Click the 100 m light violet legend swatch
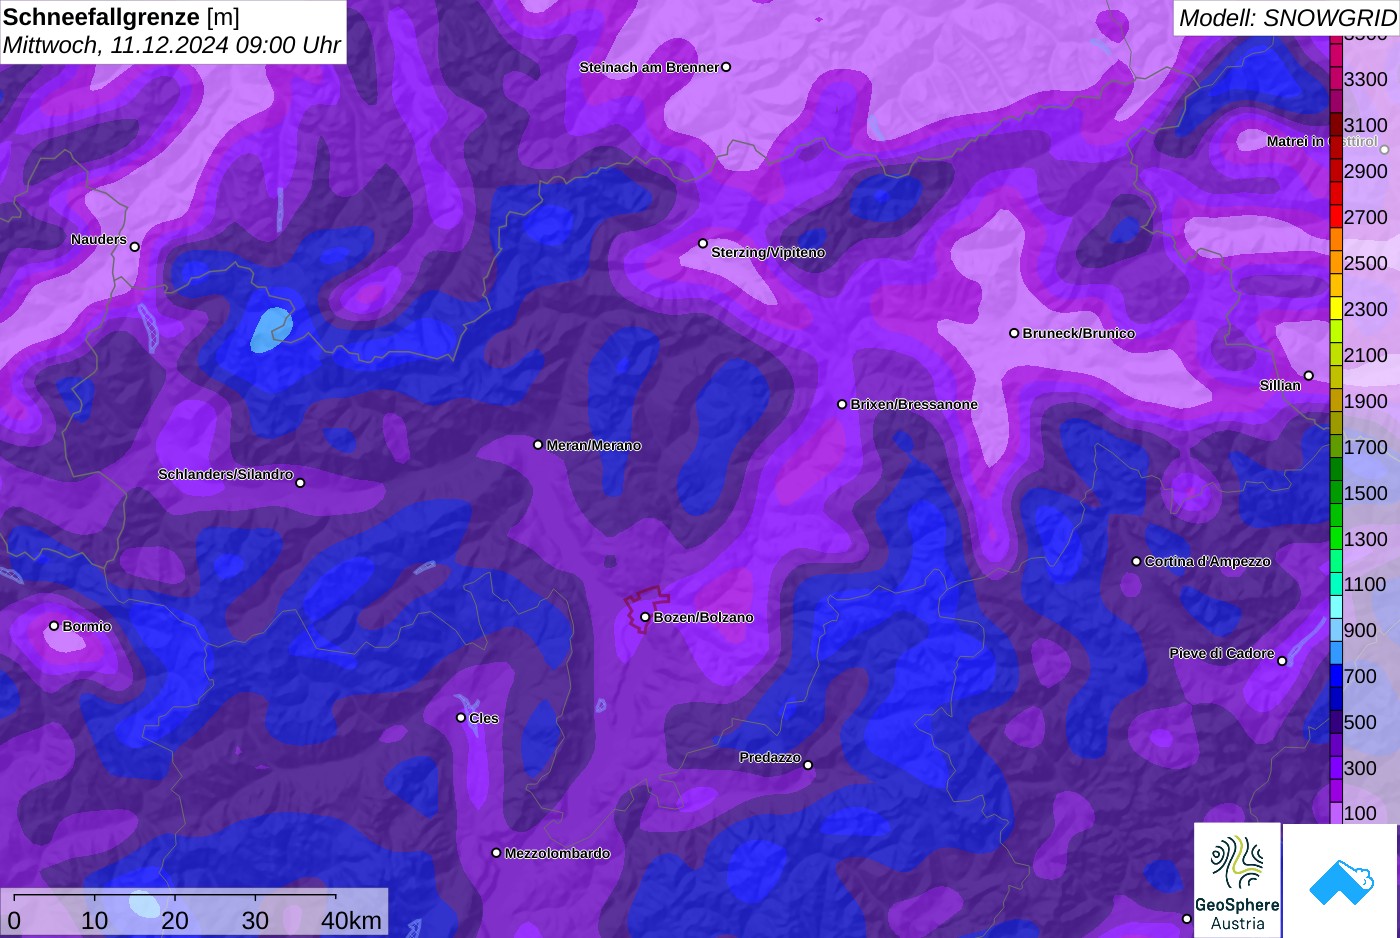Viewport: 1400px width, 938px height. click(1336, 813)
